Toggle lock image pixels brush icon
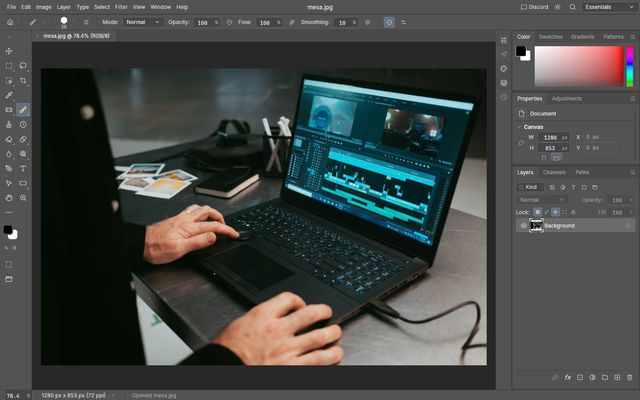This screenshot has height=400, width=640. tap(547, 212)
